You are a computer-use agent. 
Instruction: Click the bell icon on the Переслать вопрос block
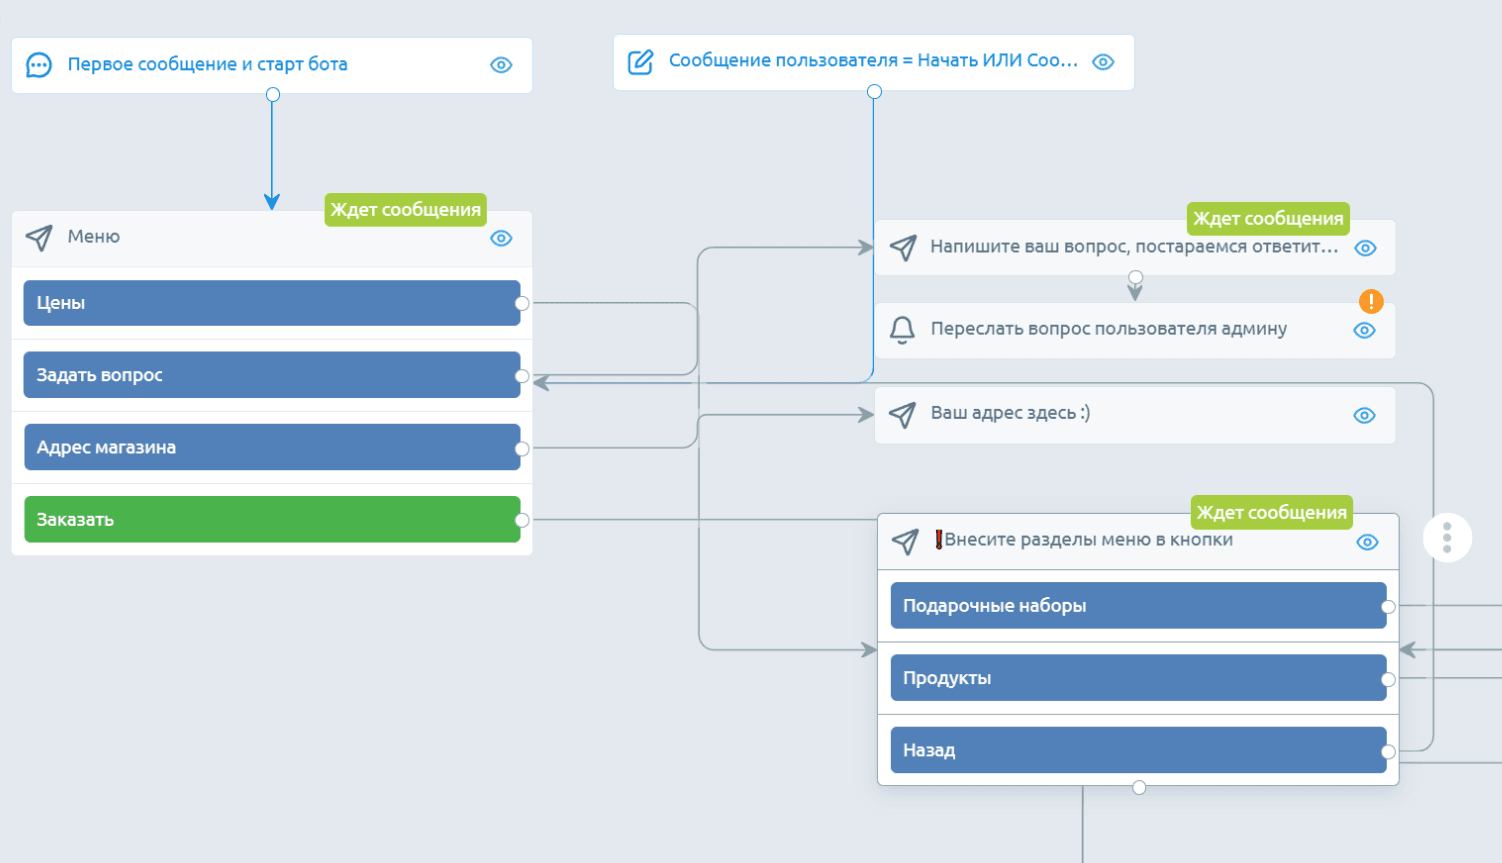902,329
